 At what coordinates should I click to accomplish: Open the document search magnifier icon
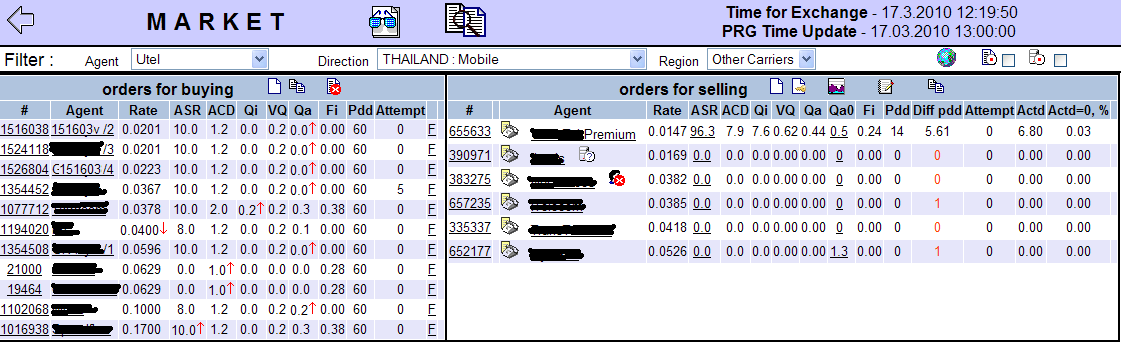tap(465, 19)
